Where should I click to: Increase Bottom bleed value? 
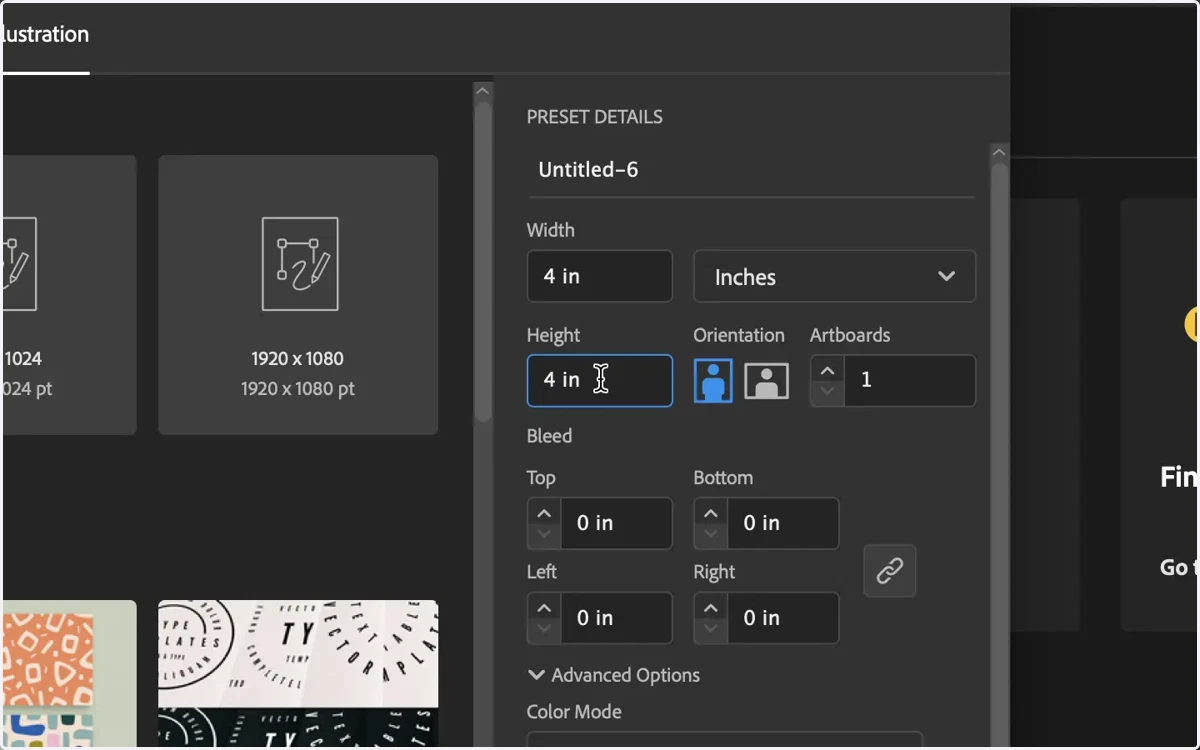[x=711, y=512]
